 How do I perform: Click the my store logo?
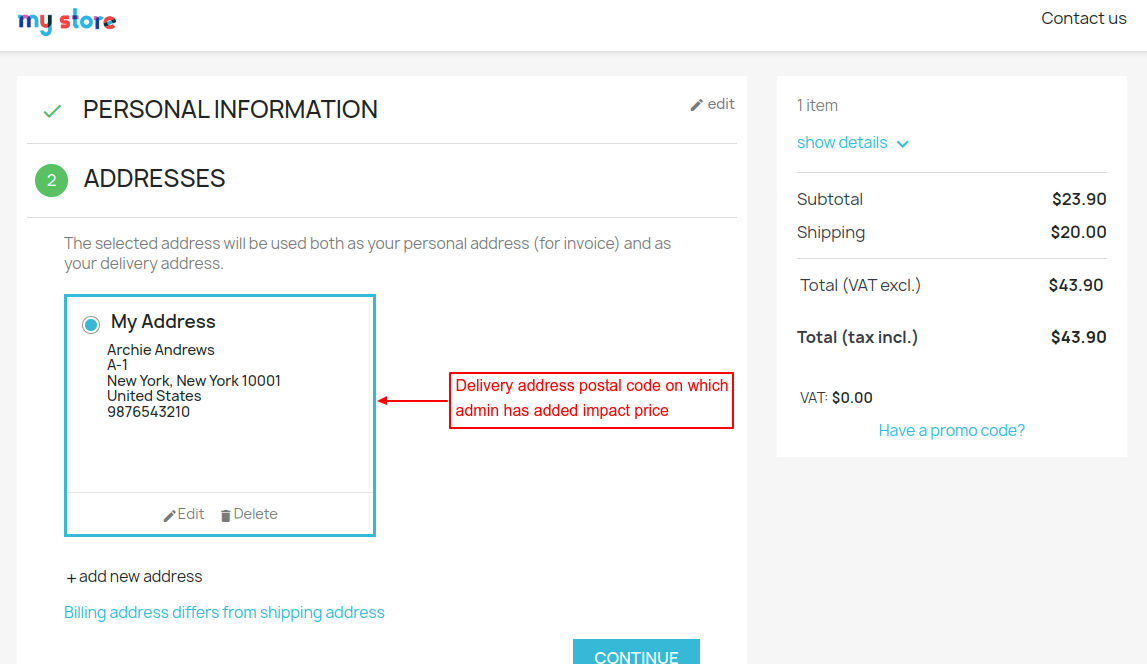[67, 21]
